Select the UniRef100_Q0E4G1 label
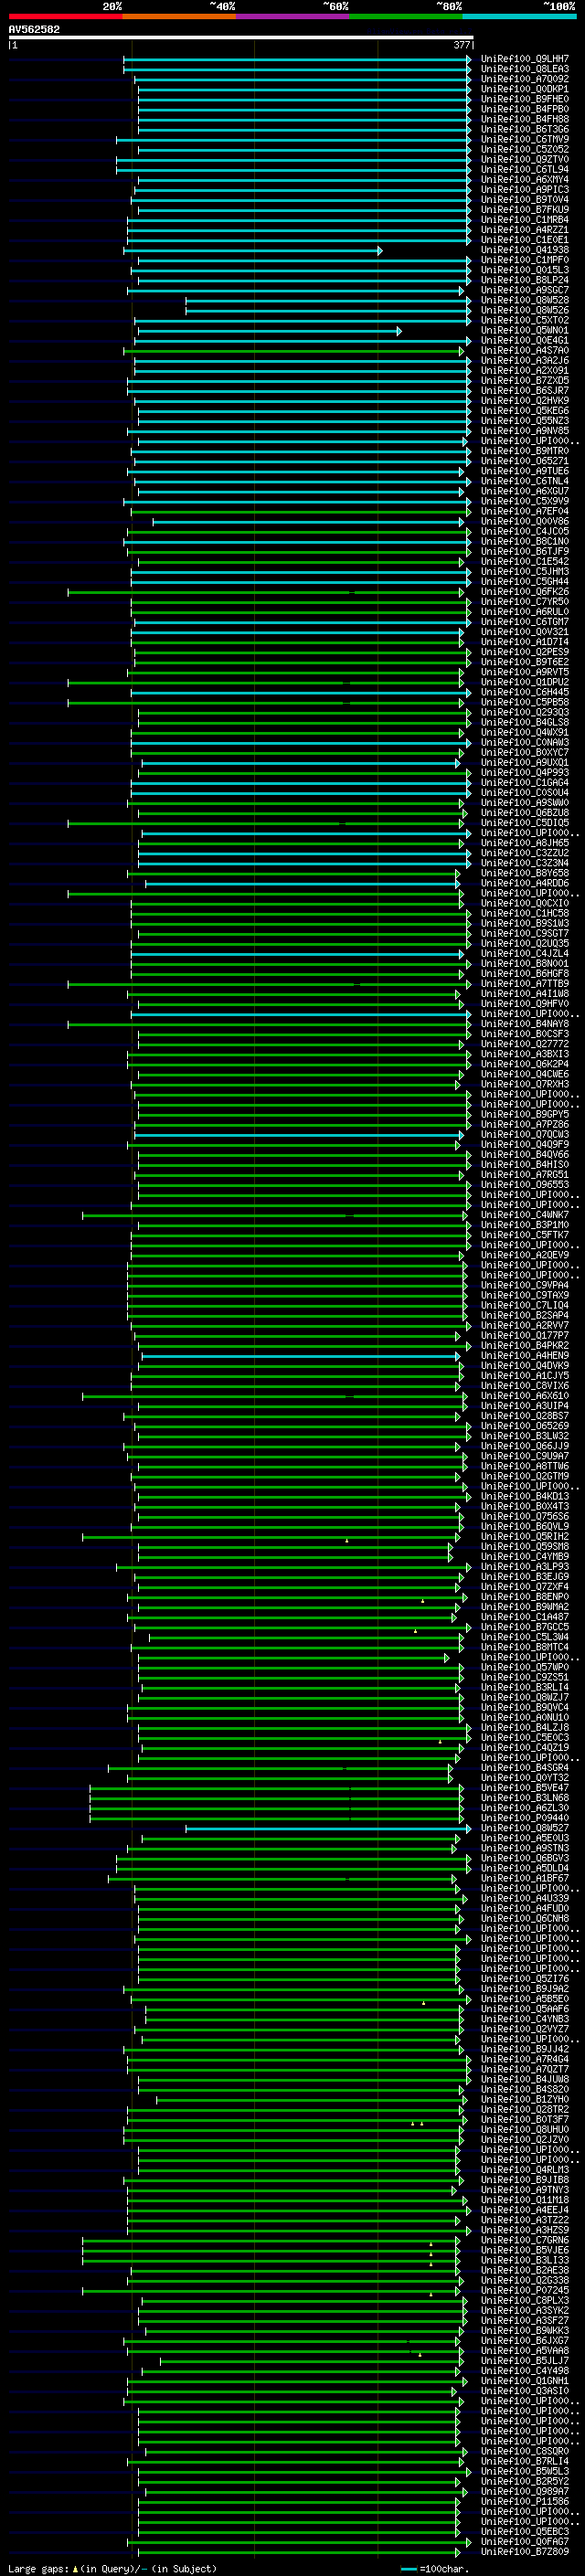Image resolution: width=585 pixels, height=2576 pixels. click(x=525, y=340)
